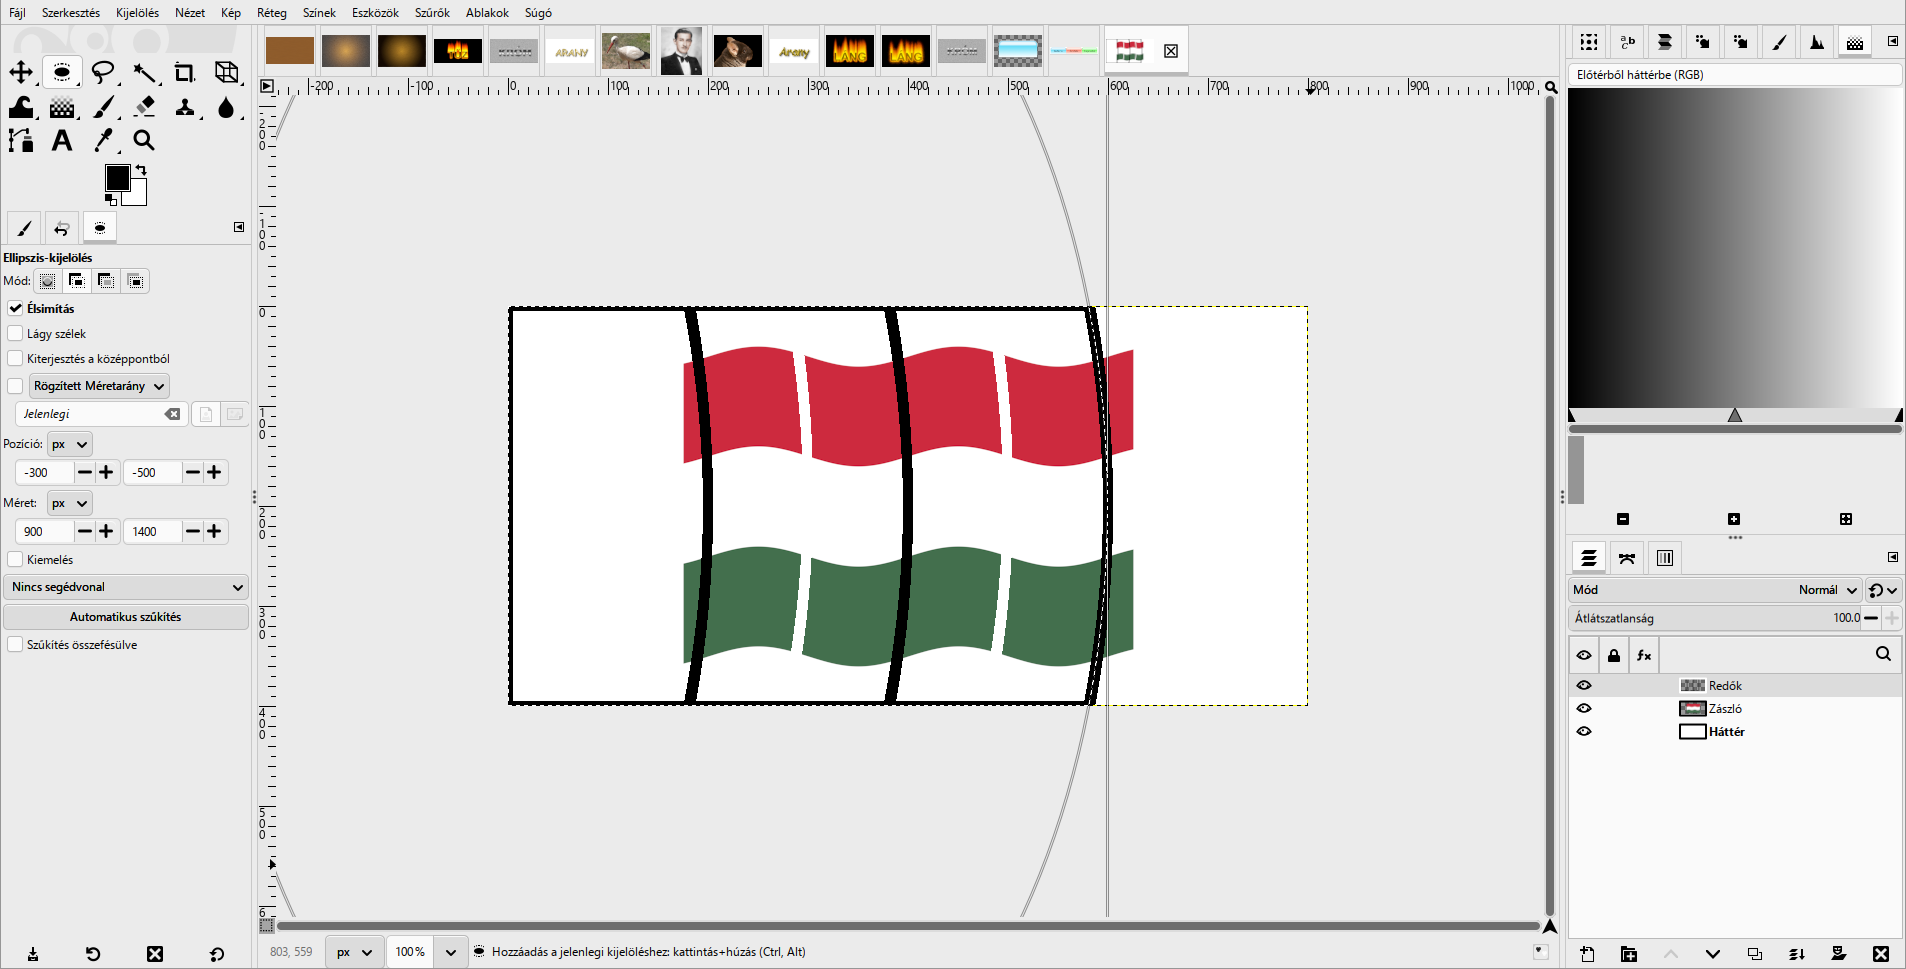Open the zoom percentage dropdown
Screen dimensions: 1906x969
pyautogui.click(x=451, y=952)
